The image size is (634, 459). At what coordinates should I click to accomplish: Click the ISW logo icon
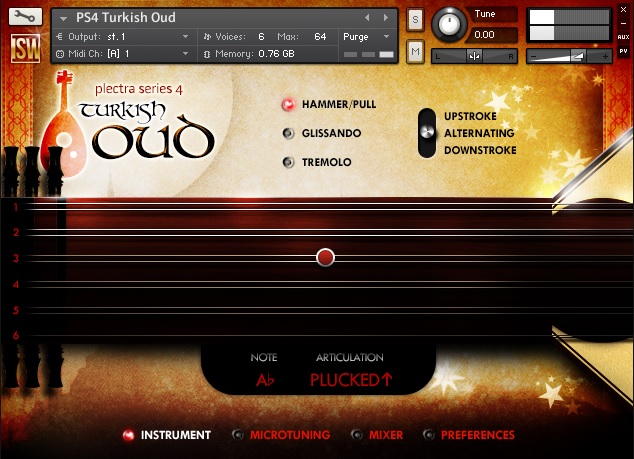pos(25,49)
